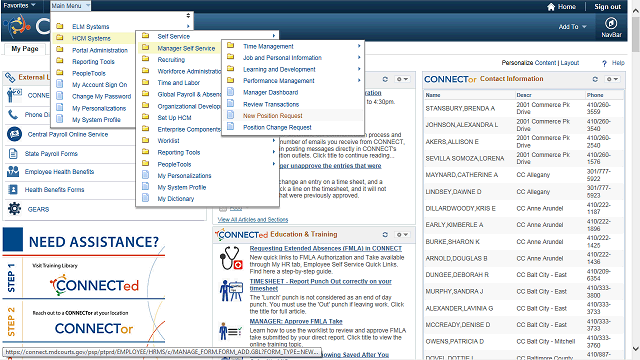The width and height of the screenshot is (640, 360).
Task: Select Change My Password menu item
Action: (x=101, y=96)
